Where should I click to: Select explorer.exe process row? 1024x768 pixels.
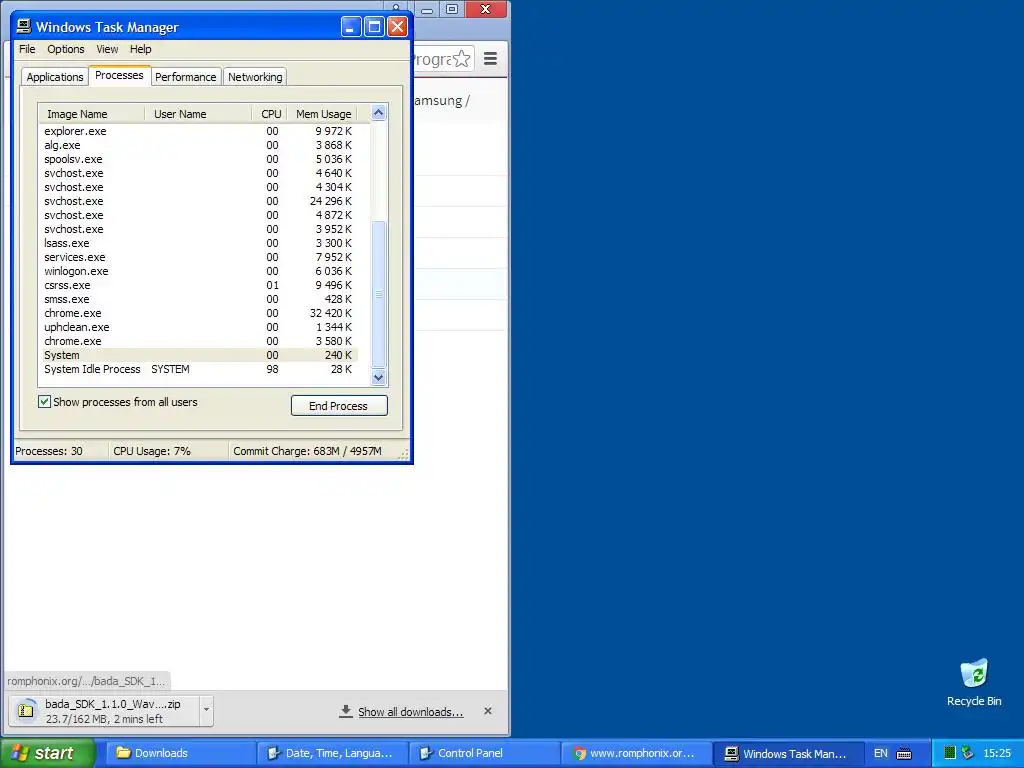[199, 131]
